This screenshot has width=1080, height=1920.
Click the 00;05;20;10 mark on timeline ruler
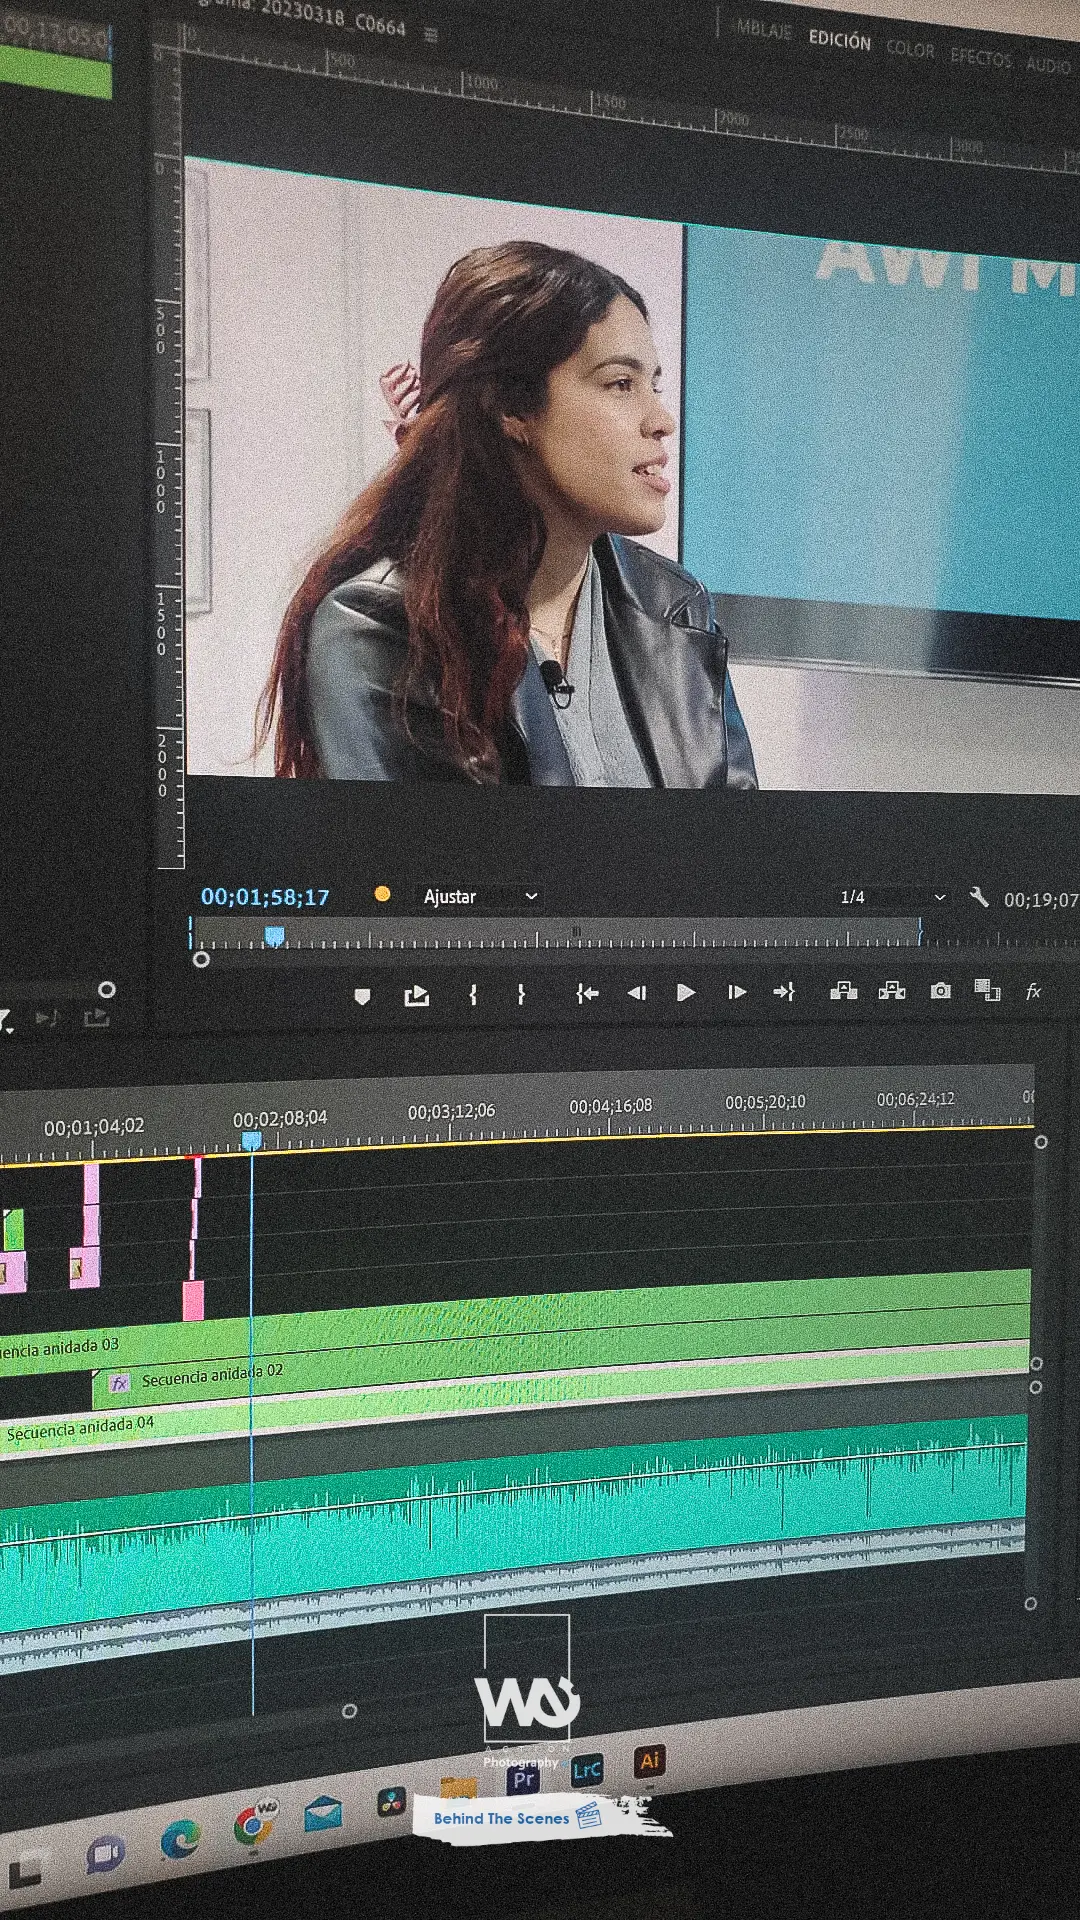[765, 1102]
